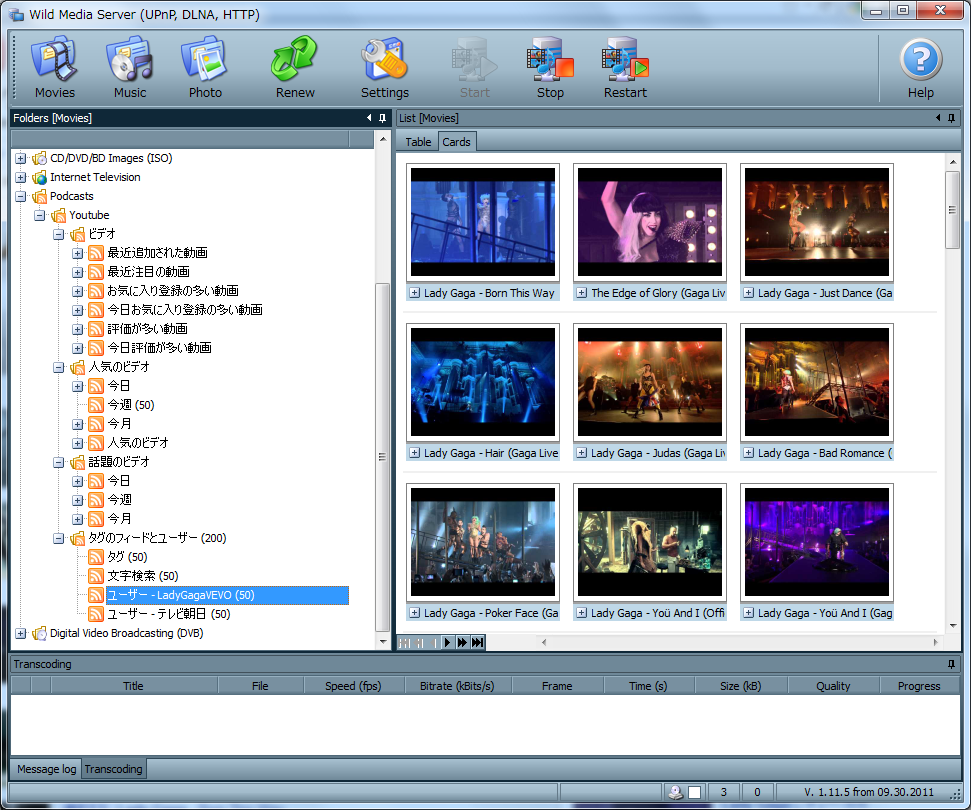
Task: Open the Lady Gaga - Judas thumbnail
Action: [x=650, y=382]
